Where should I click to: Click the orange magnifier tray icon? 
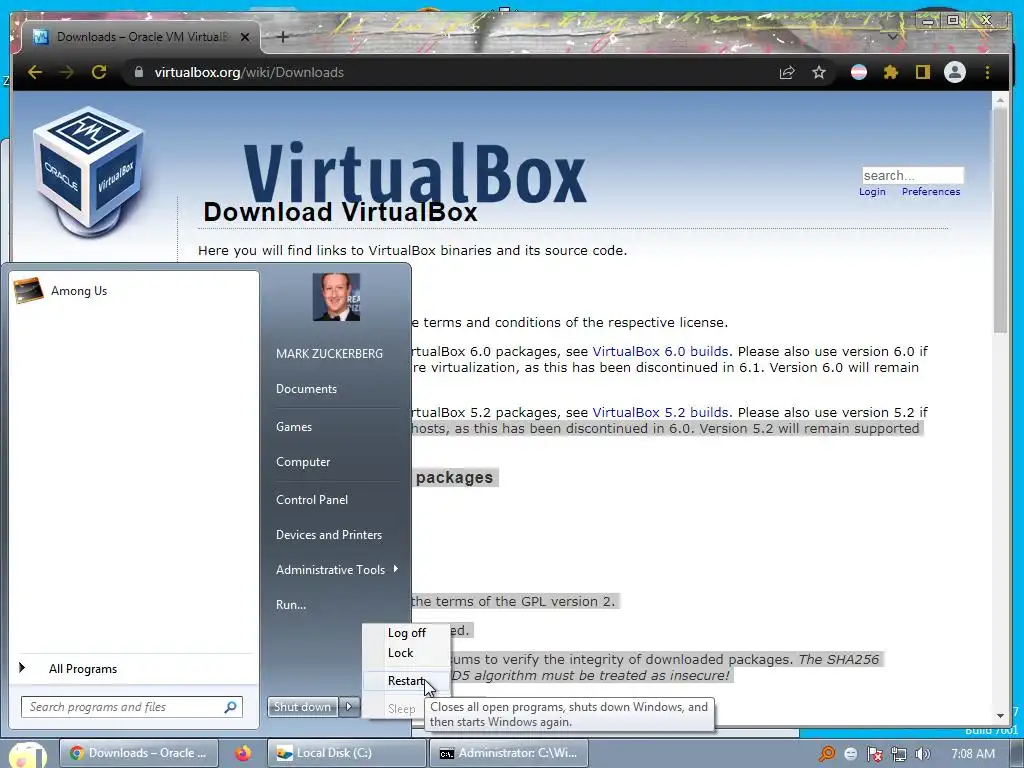pyautogui.click(x=827, y=754)
